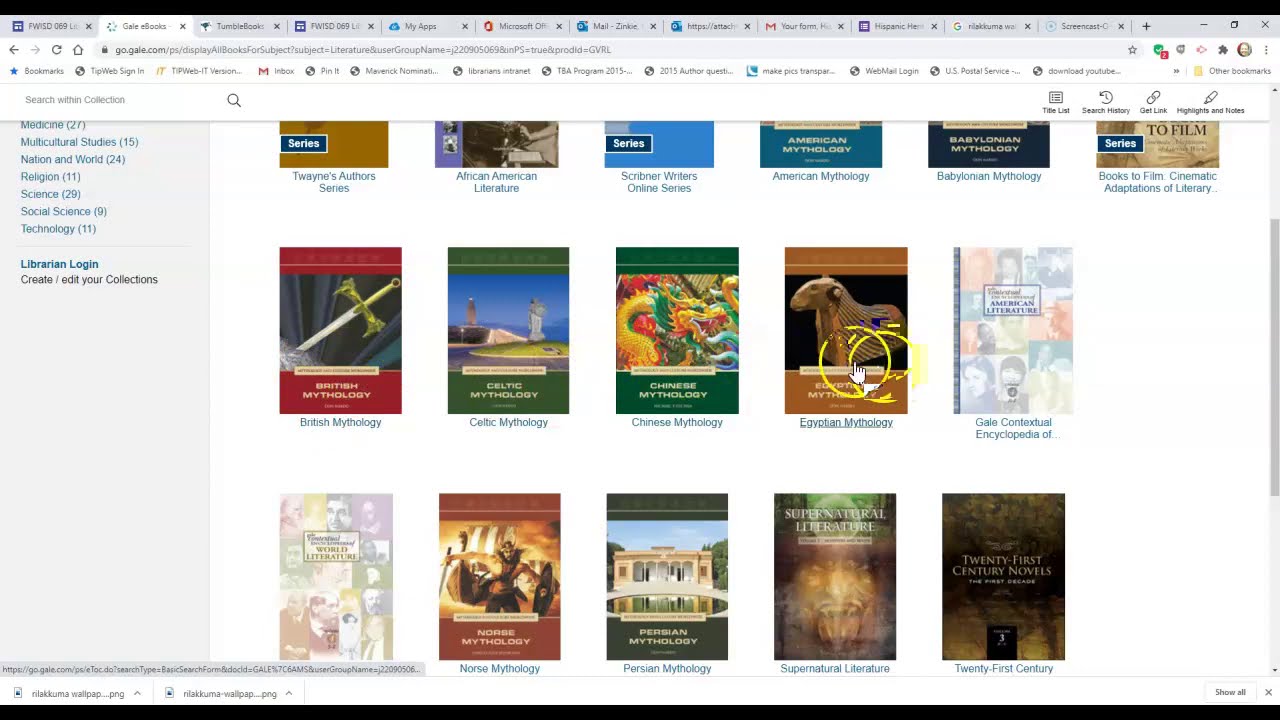This screenshot has width=1280, height=720.
Task: Open the Librarian Login link
Action: (60, 264)
